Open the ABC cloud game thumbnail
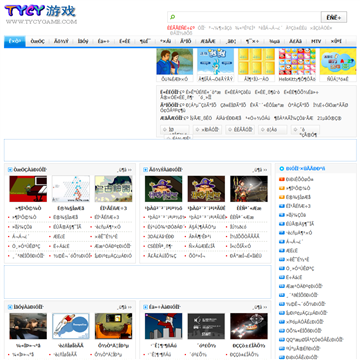360x360 pixels. click(x=338, y=62)
